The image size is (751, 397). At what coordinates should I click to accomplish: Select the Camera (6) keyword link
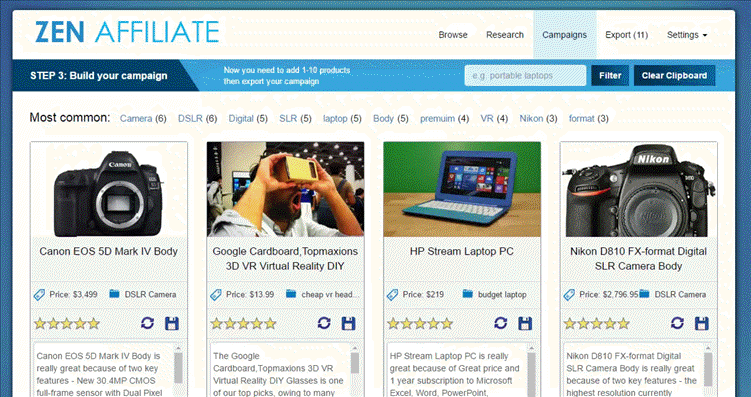tap(143, 118)
